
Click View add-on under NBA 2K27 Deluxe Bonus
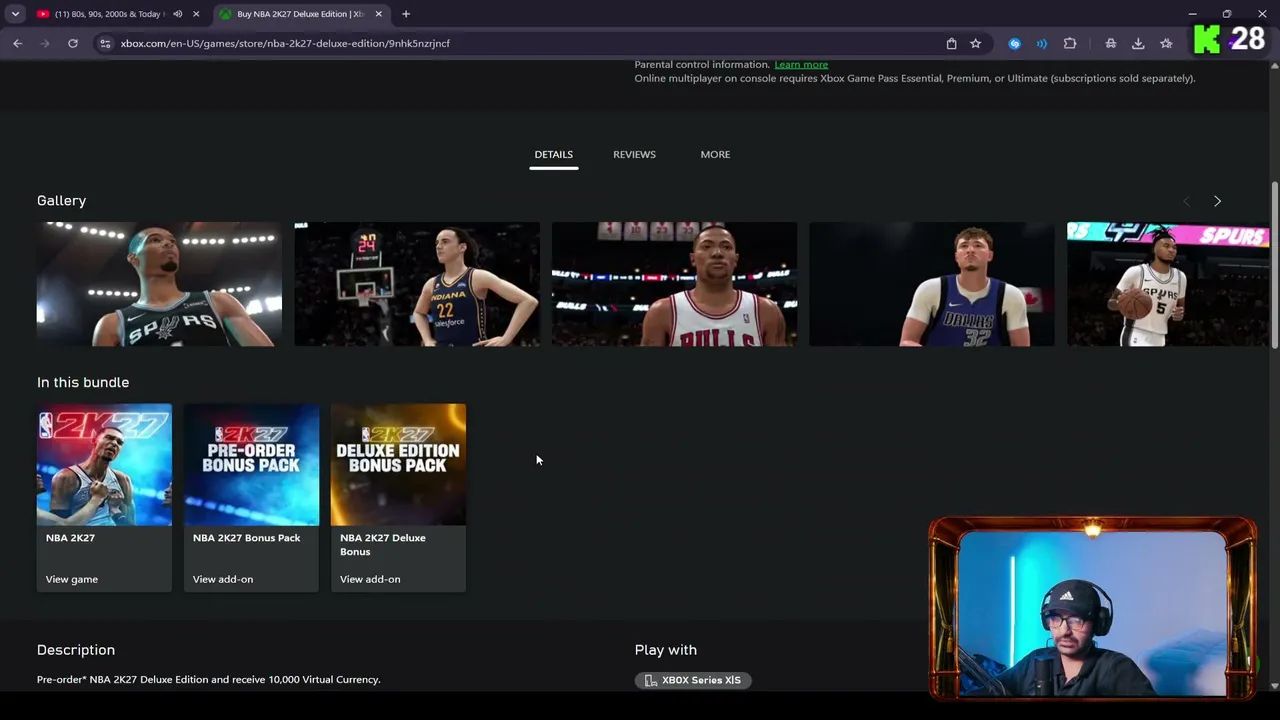[370, 579]
